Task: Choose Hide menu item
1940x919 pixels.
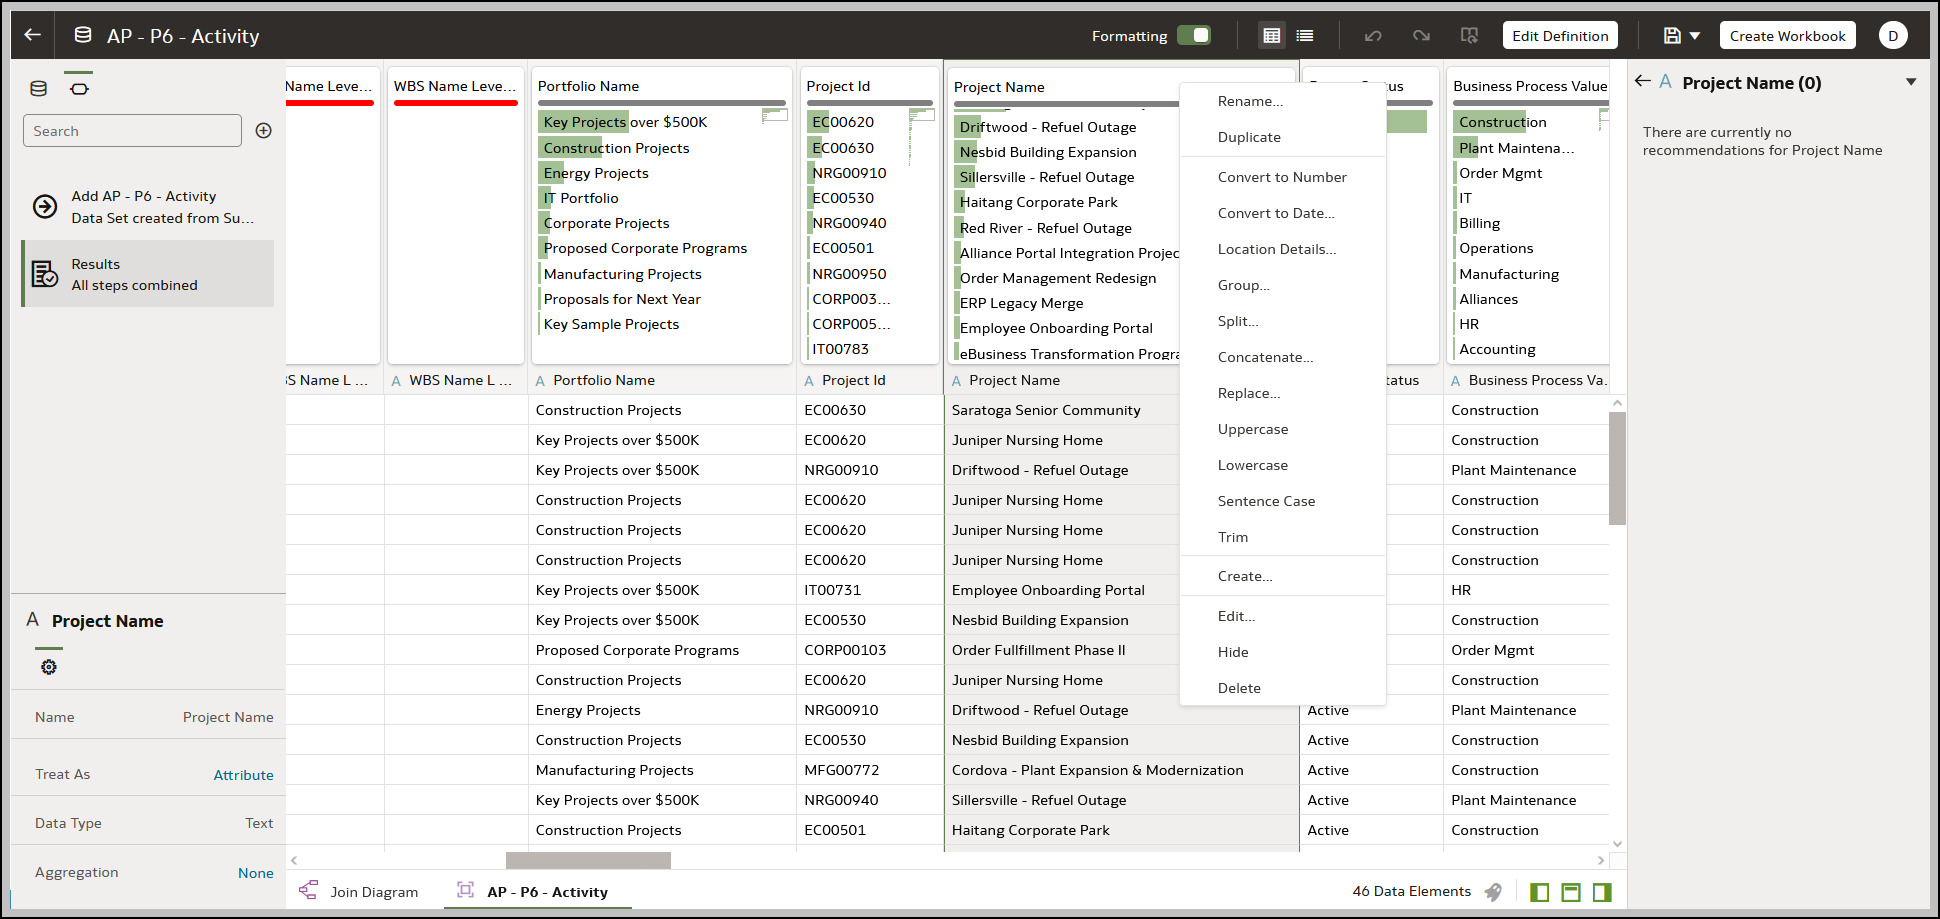Action: pyautogui.click(x=1282, y=652)
